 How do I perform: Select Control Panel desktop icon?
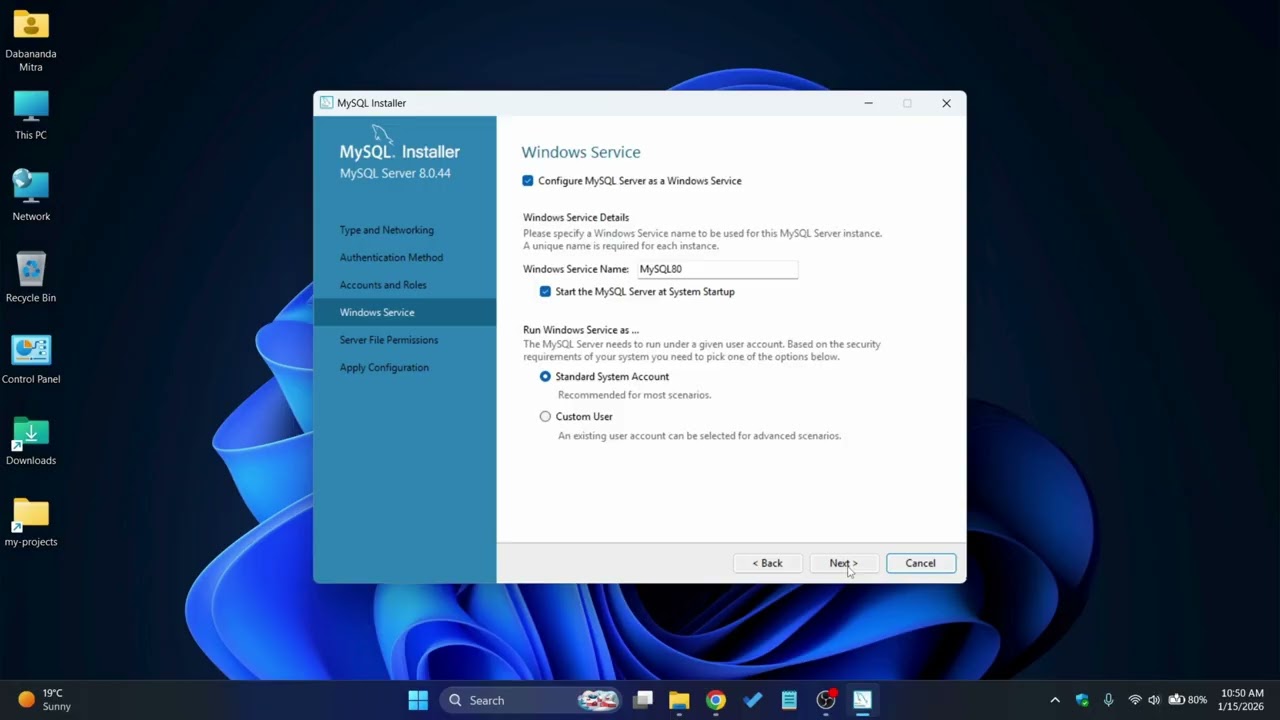click(31, 359)
